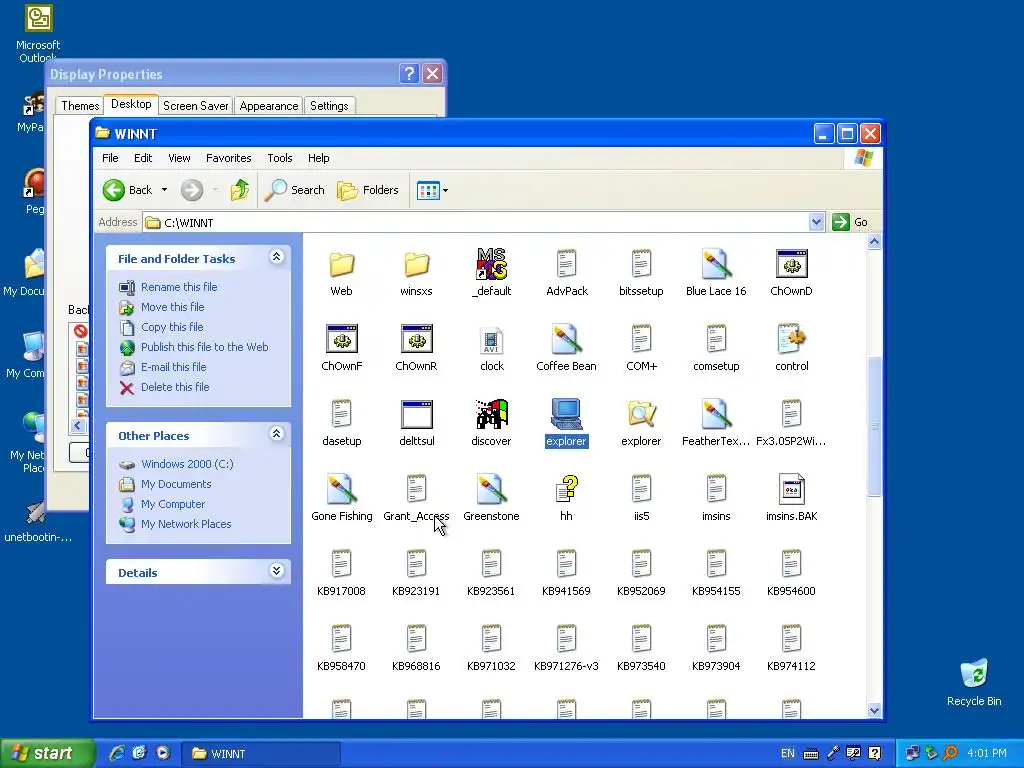Go to Windows 2000 (C:) in Other Places
This screenshot has width=1024, height=768.
[x=187, y=464]
